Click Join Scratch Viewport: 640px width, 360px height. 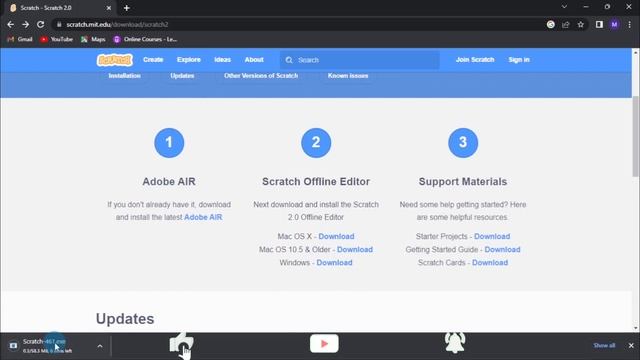(x=475, y=60)
